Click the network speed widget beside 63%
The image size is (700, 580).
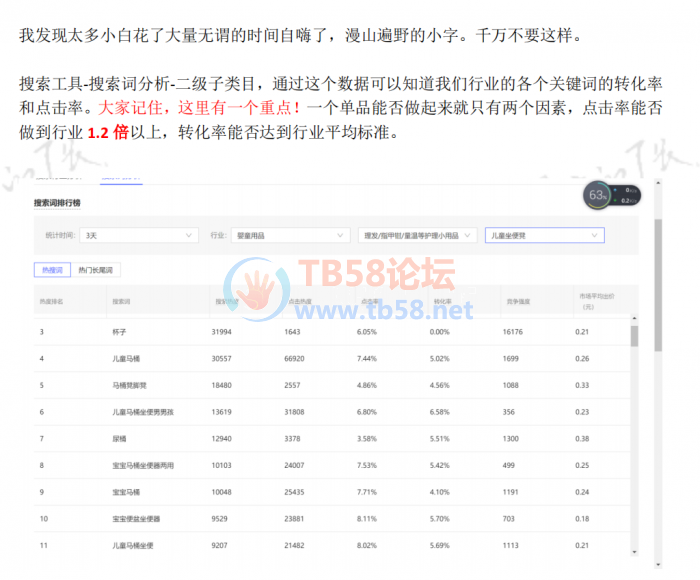point(627,196)
